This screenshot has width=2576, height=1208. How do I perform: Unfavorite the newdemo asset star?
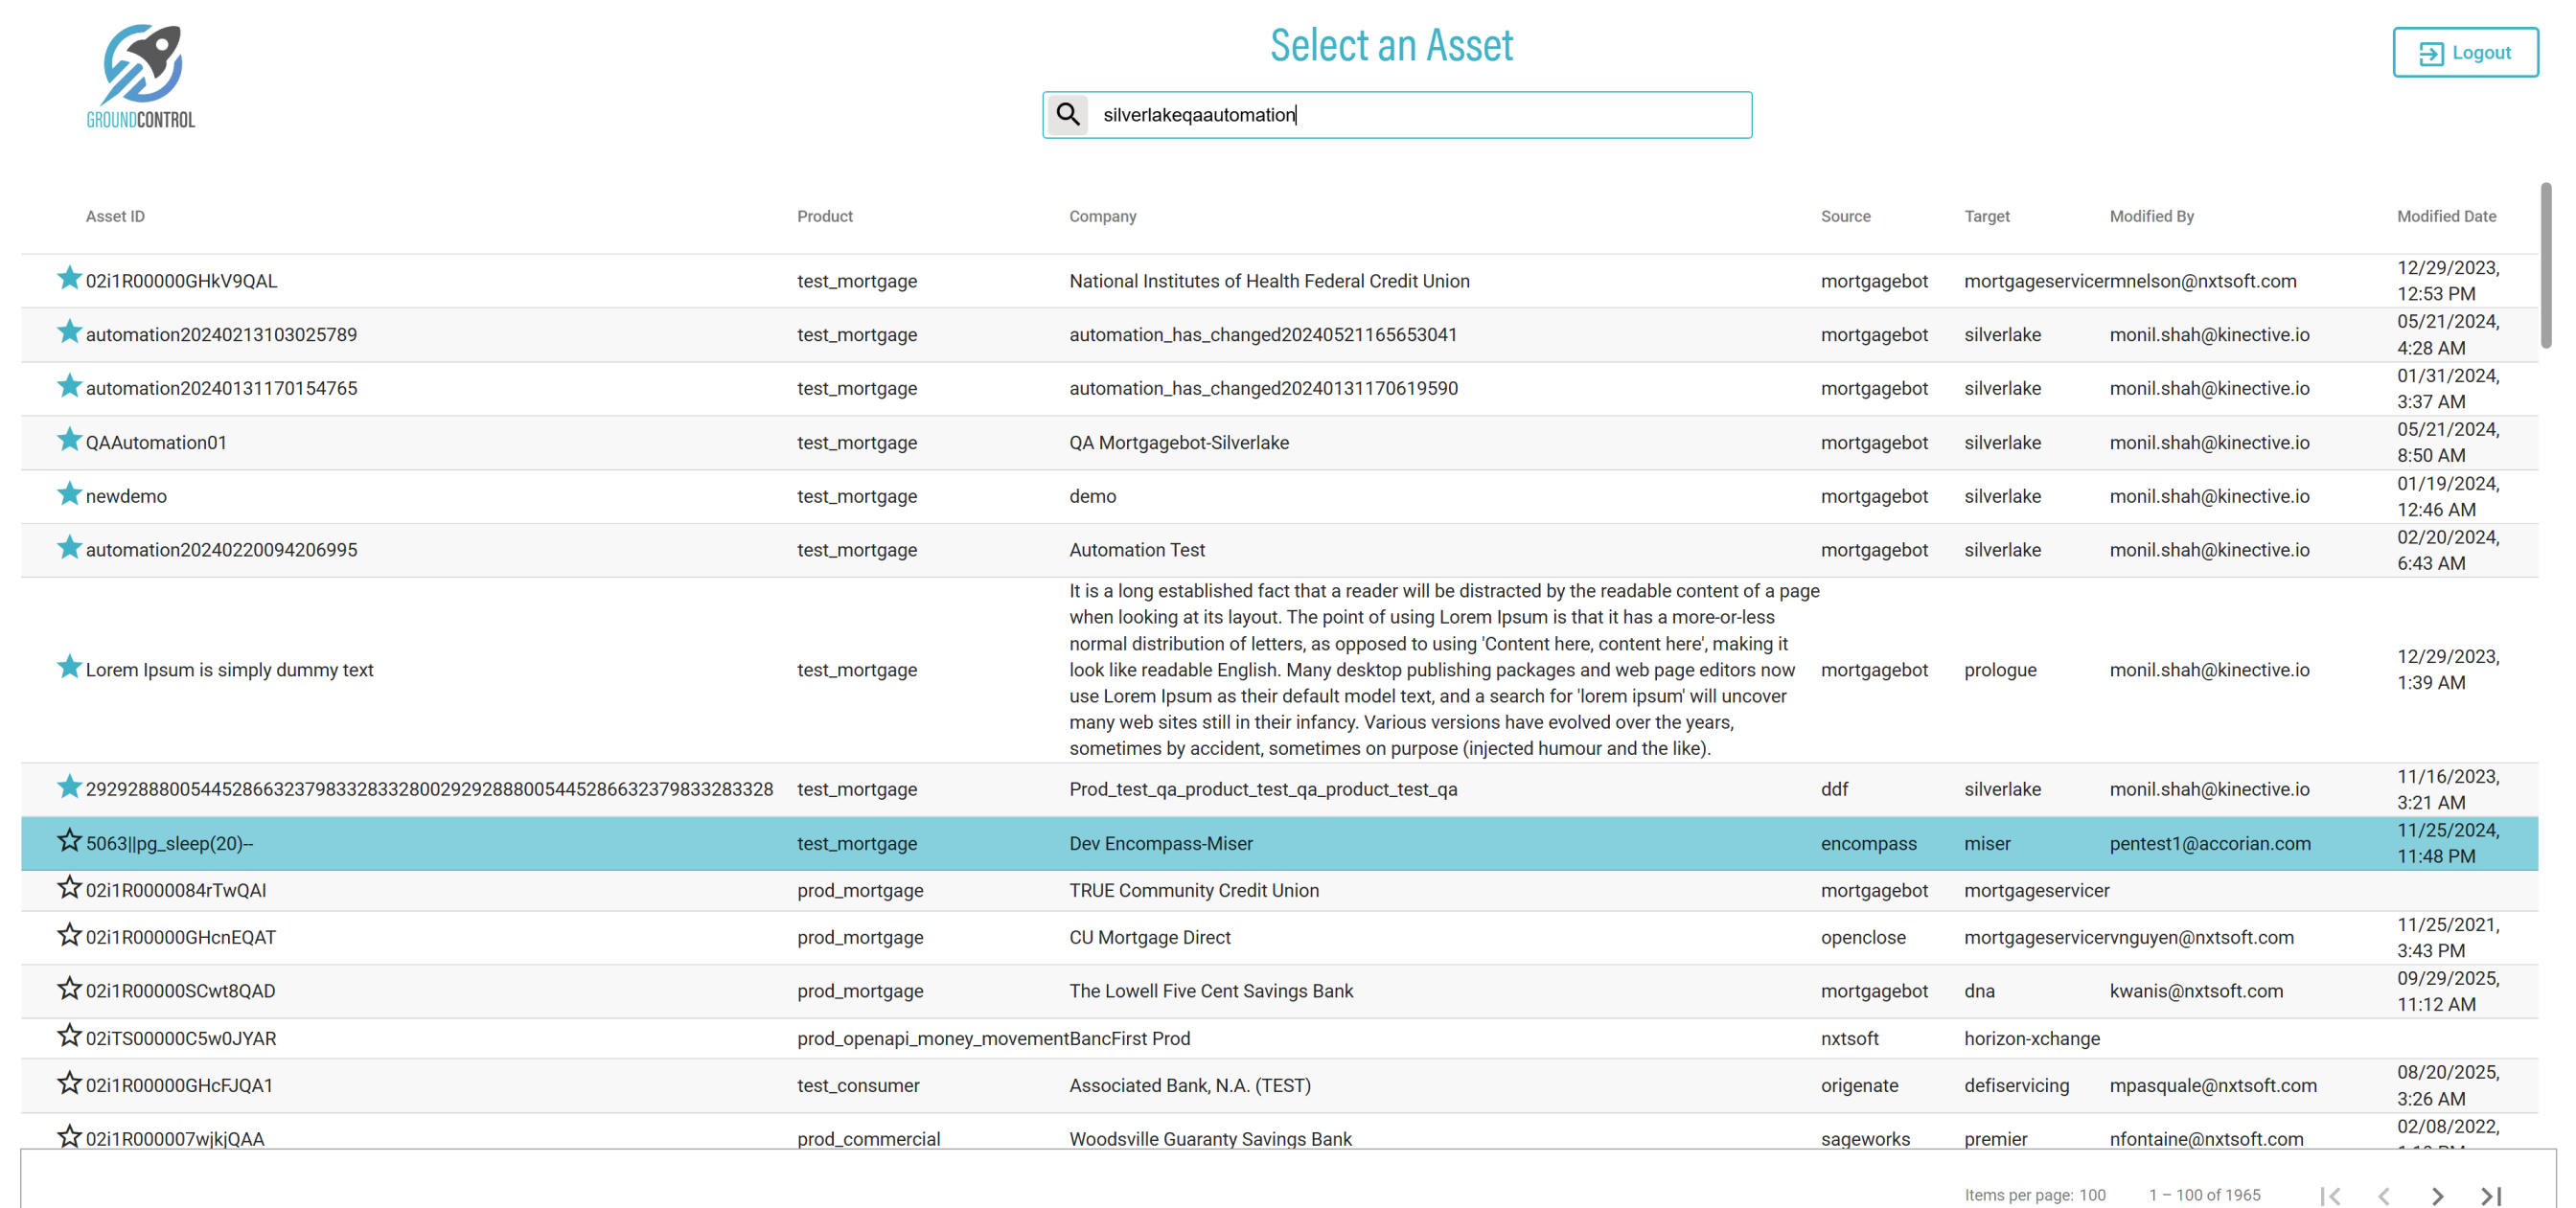coord(69,494)
